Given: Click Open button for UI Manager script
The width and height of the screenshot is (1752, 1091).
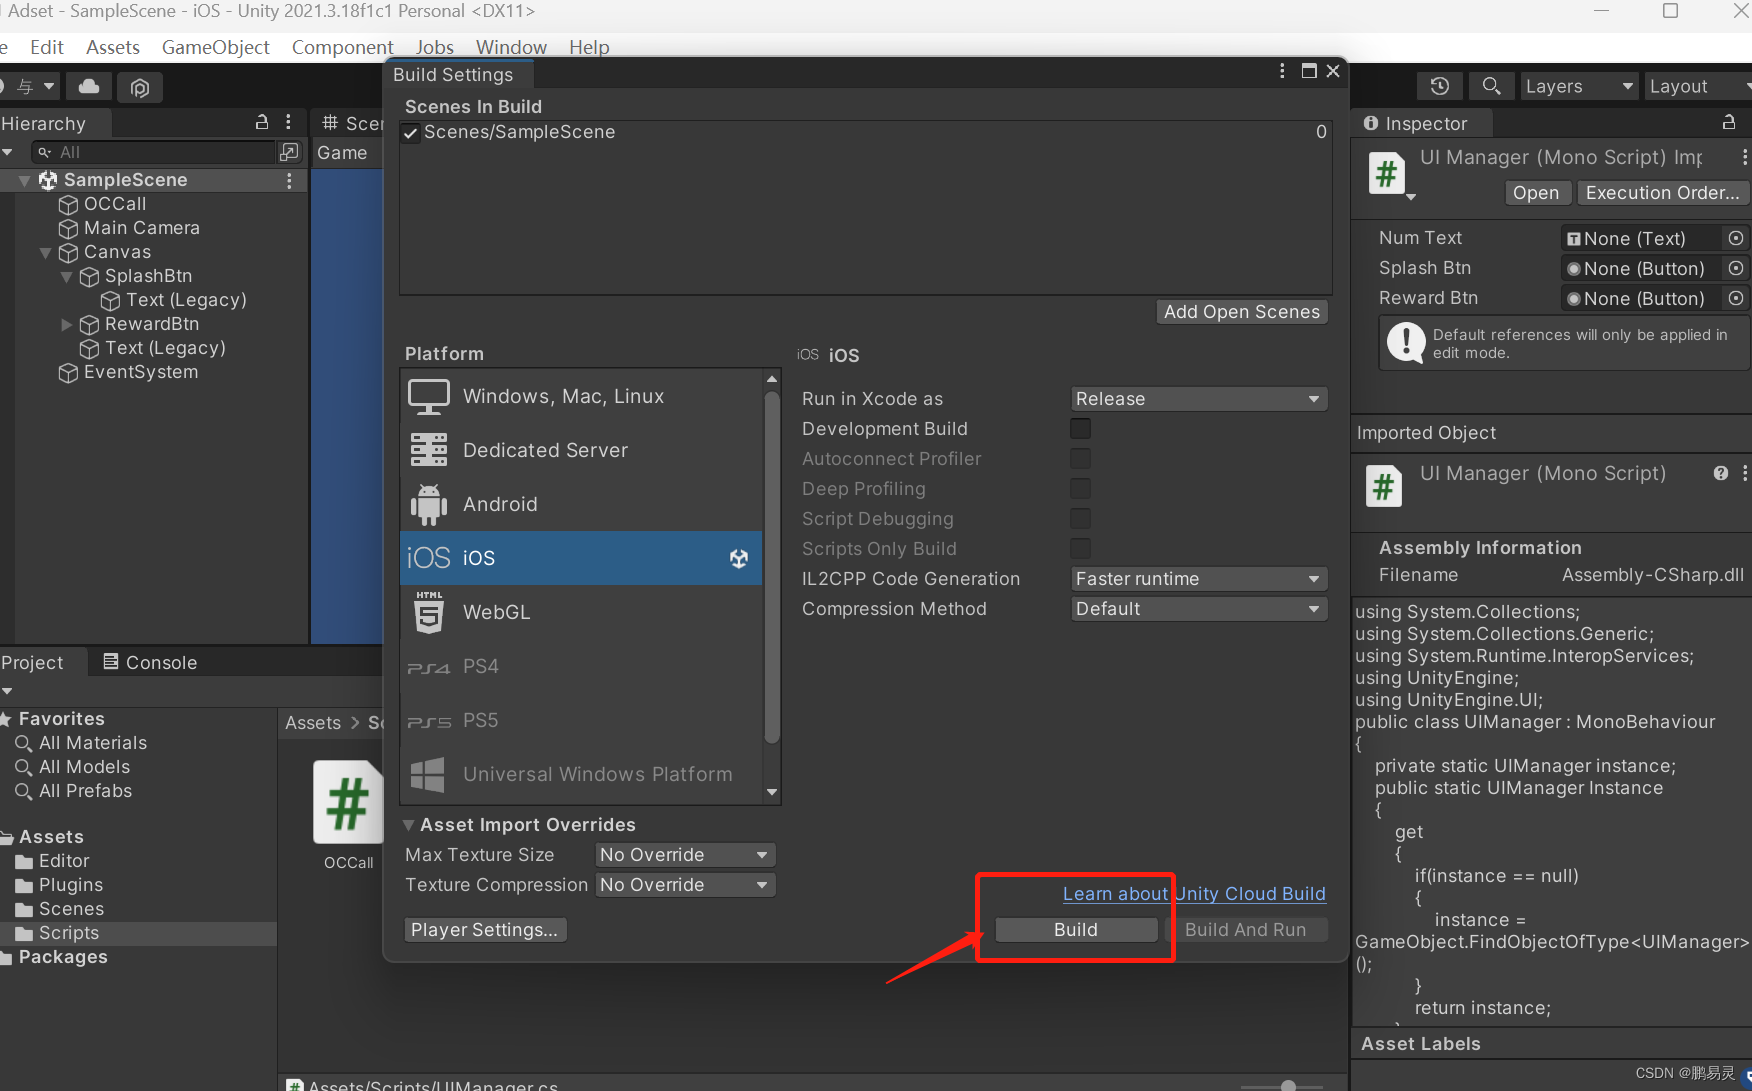Looking at the screenshot, I should 1536,193.
